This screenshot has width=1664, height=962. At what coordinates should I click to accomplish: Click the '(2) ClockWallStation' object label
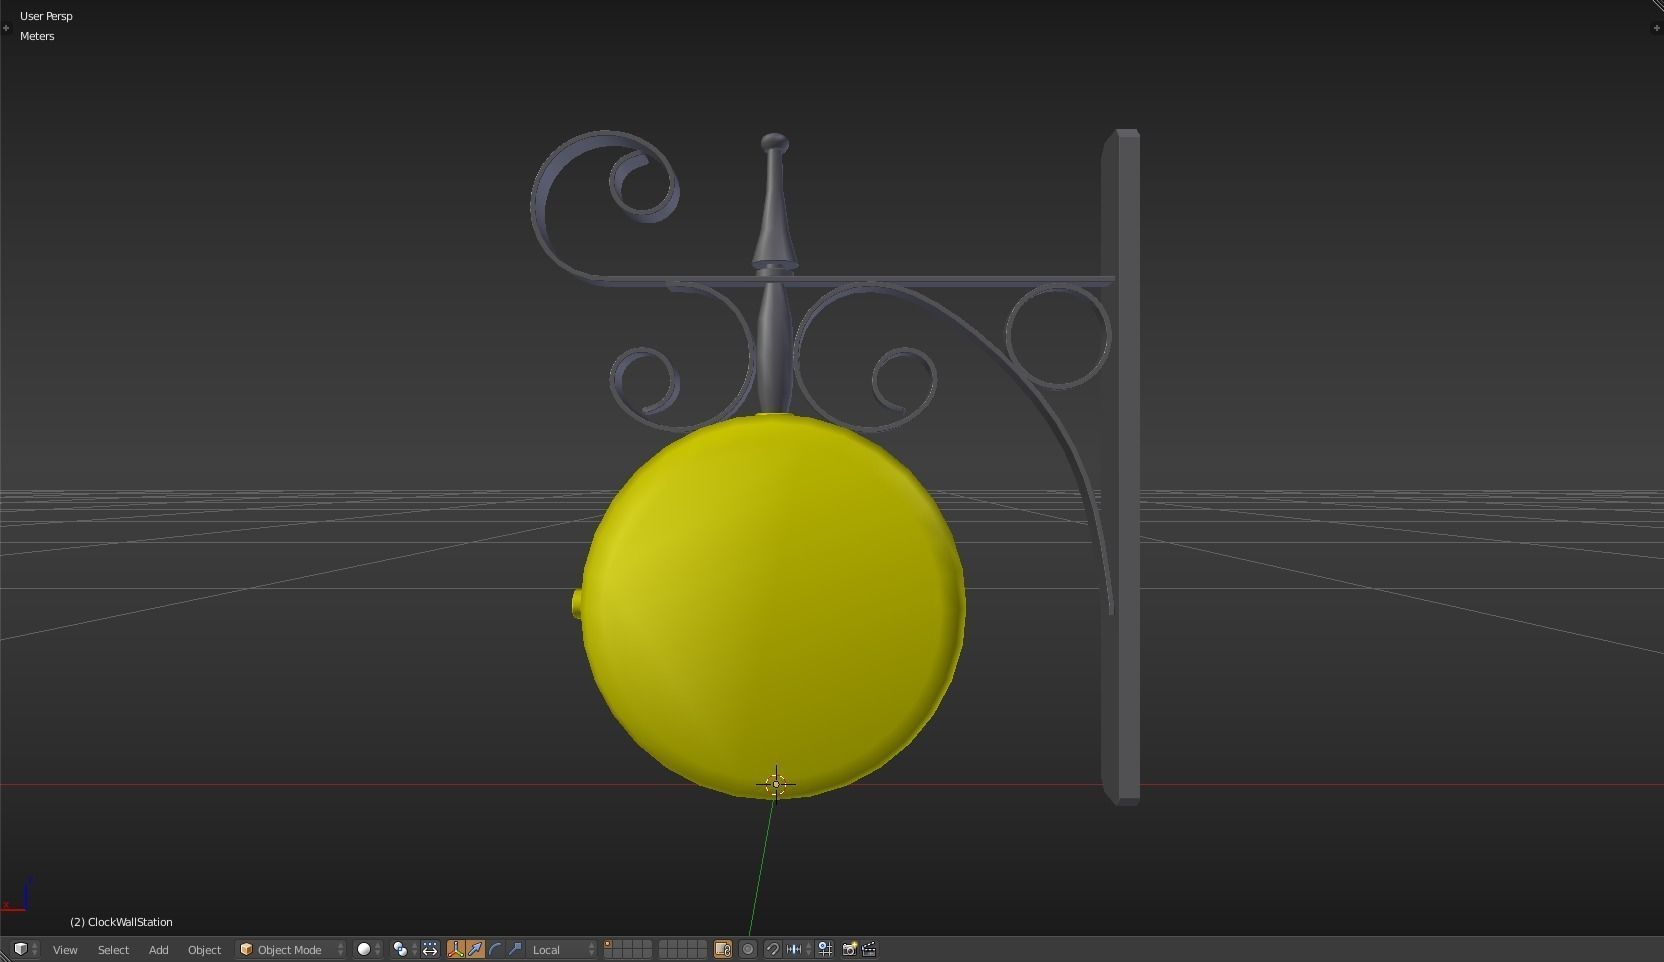point(121,922)
